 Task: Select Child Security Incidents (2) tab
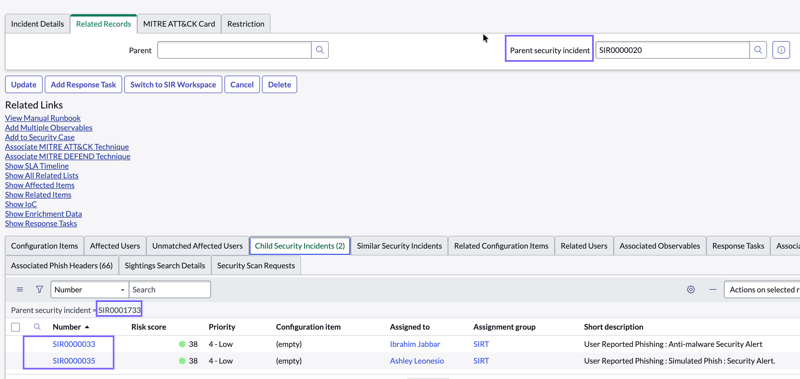[300, 246]
